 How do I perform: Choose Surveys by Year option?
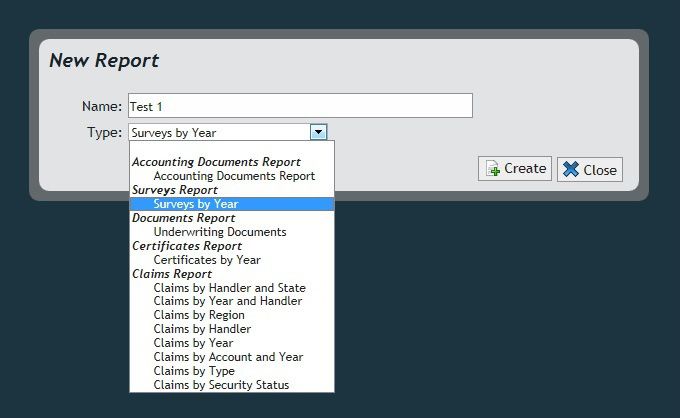click(x=196, y=204)
